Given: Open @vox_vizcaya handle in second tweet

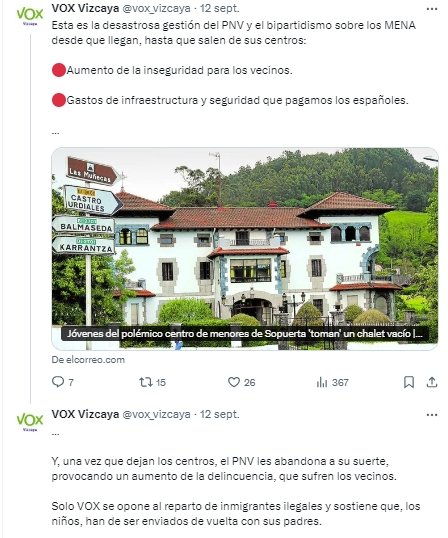Looking at the screenshot, I should pos(156,414).
